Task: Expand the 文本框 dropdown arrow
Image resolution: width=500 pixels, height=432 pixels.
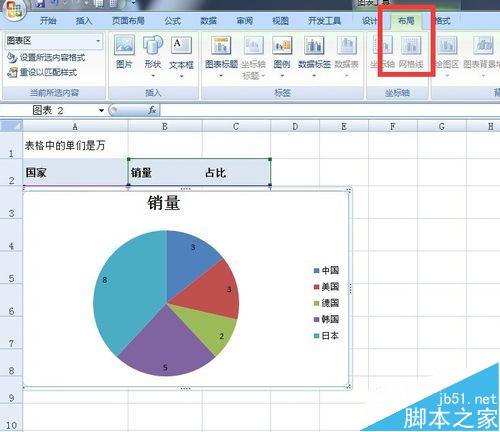Action: (182, 76)
